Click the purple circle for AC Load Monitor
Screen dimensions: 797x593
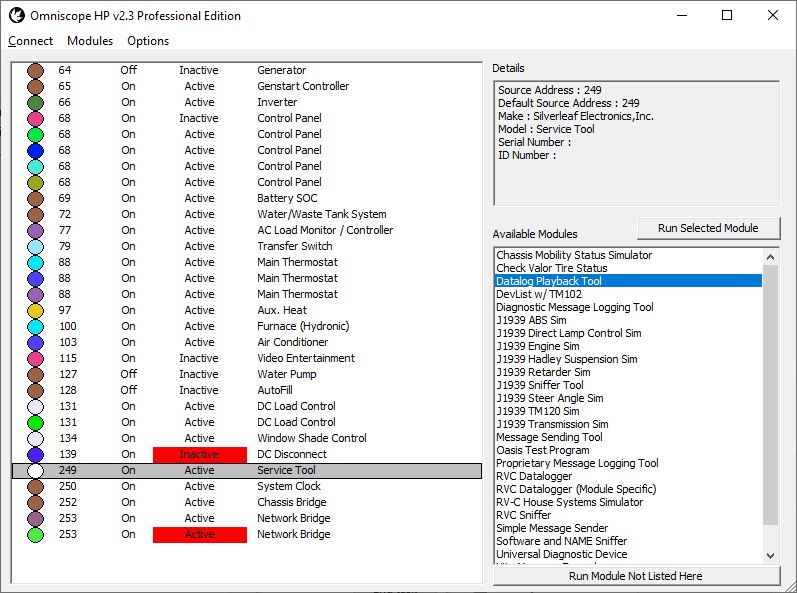36,231
